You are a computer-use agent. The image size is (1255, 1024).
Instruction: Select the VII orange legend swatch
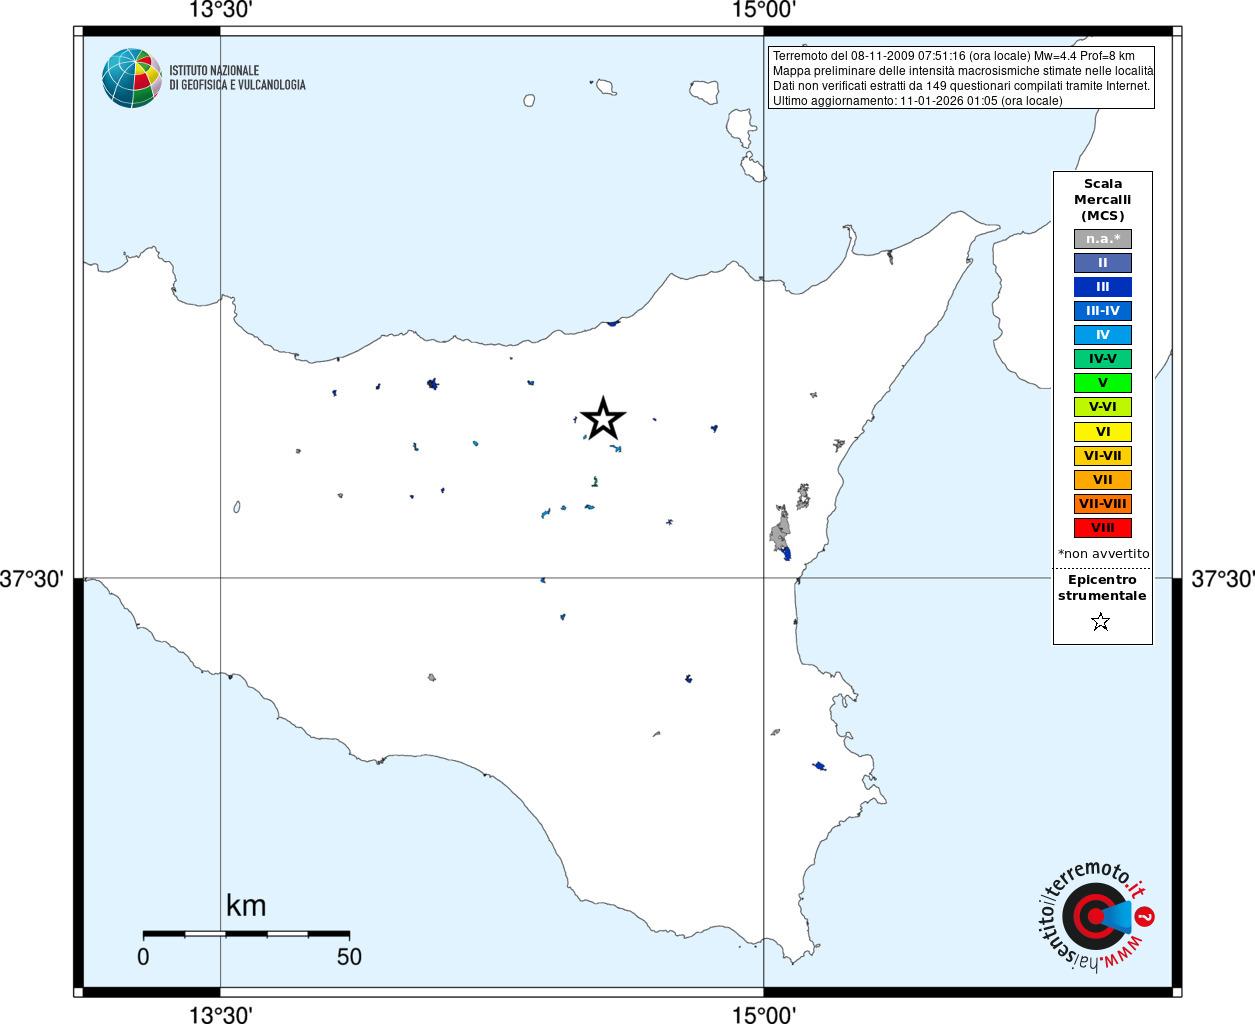click(1103, 480)
